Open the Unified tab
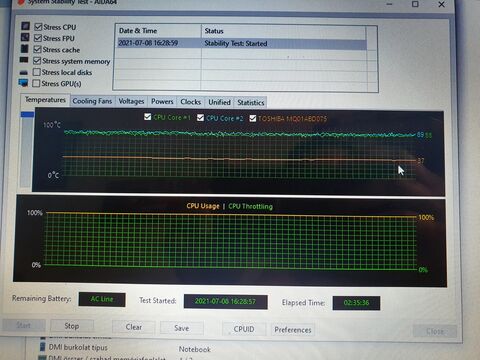This screenshot has width=480, height=360. [219, 102]
